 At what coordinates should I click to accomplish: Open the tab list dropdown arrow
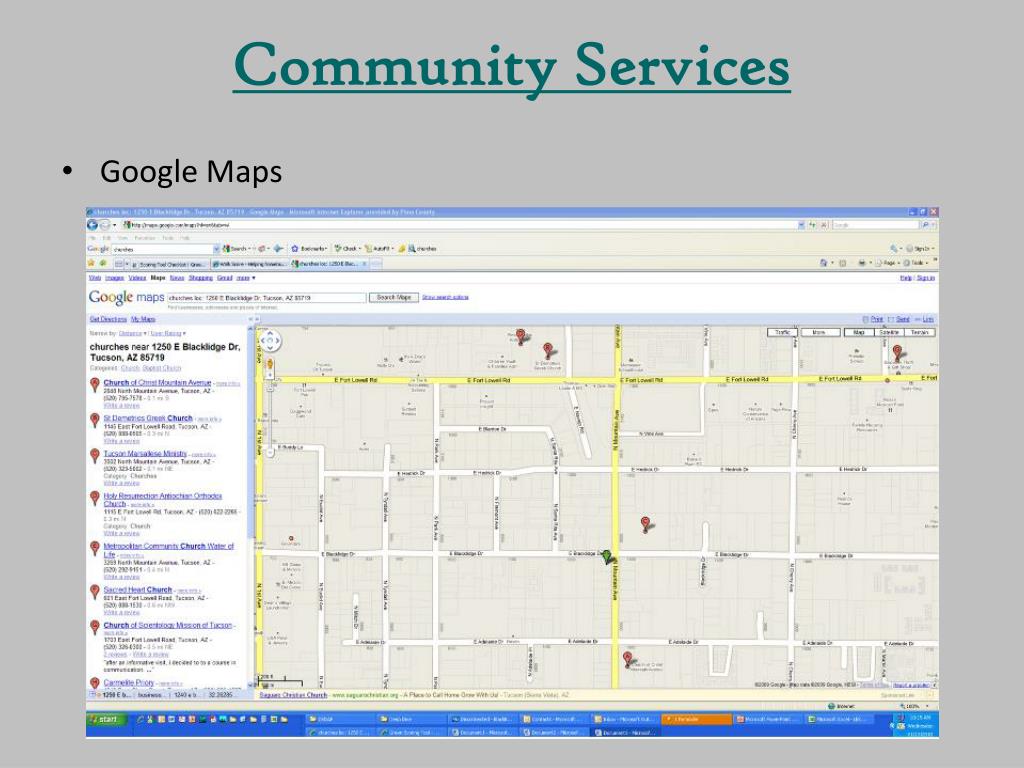(127, 264)
